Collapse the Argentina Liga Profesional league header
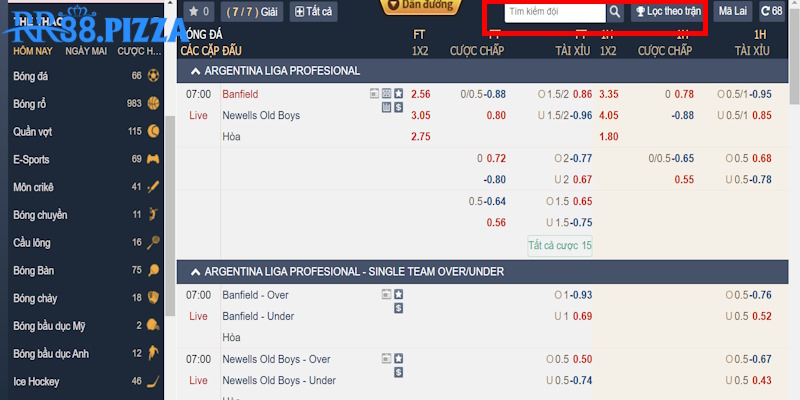The image size is (800, 400). point(190,71)
